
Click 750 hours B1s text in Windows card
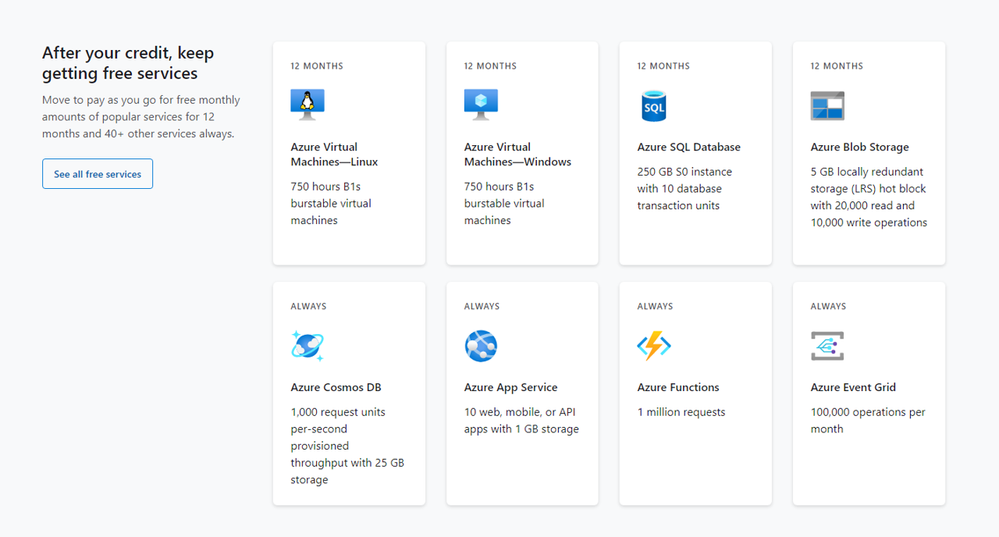click(x=504, y=203)
